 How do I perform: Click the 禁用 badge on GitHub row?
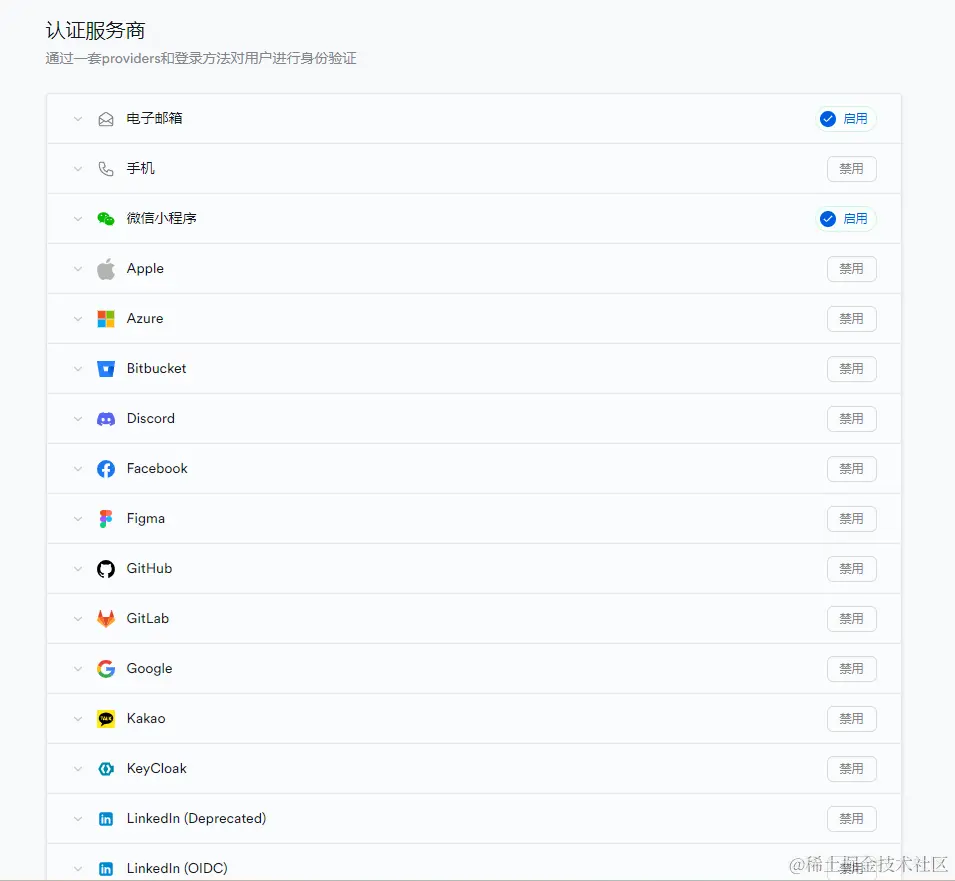(851, 569)
